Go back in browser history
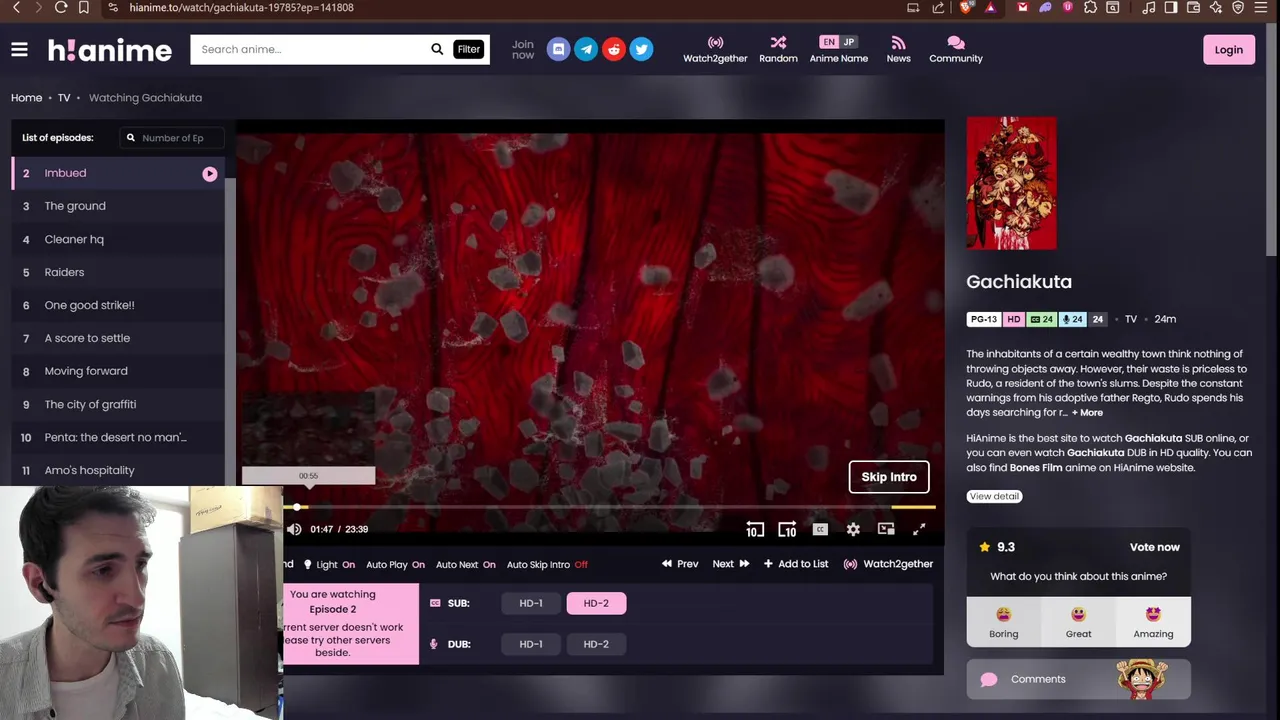The width and height of the screenshot is (1280, 720). pos(16,7)
